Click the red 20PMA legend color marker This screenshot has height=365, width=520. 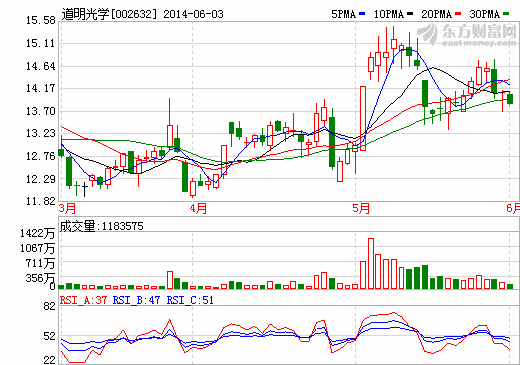[458, 14]
